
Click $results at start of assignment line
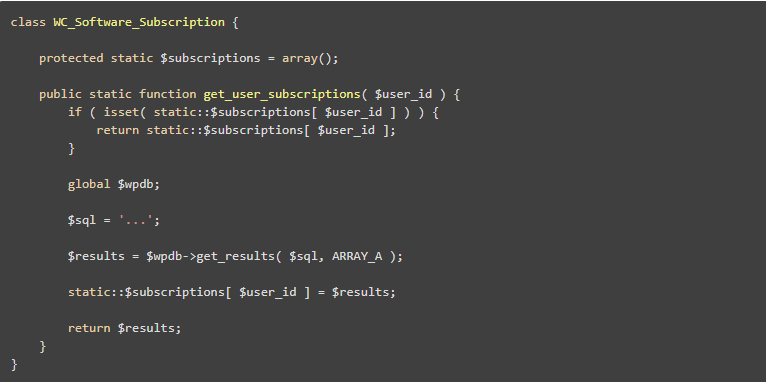tap(96, 256)
